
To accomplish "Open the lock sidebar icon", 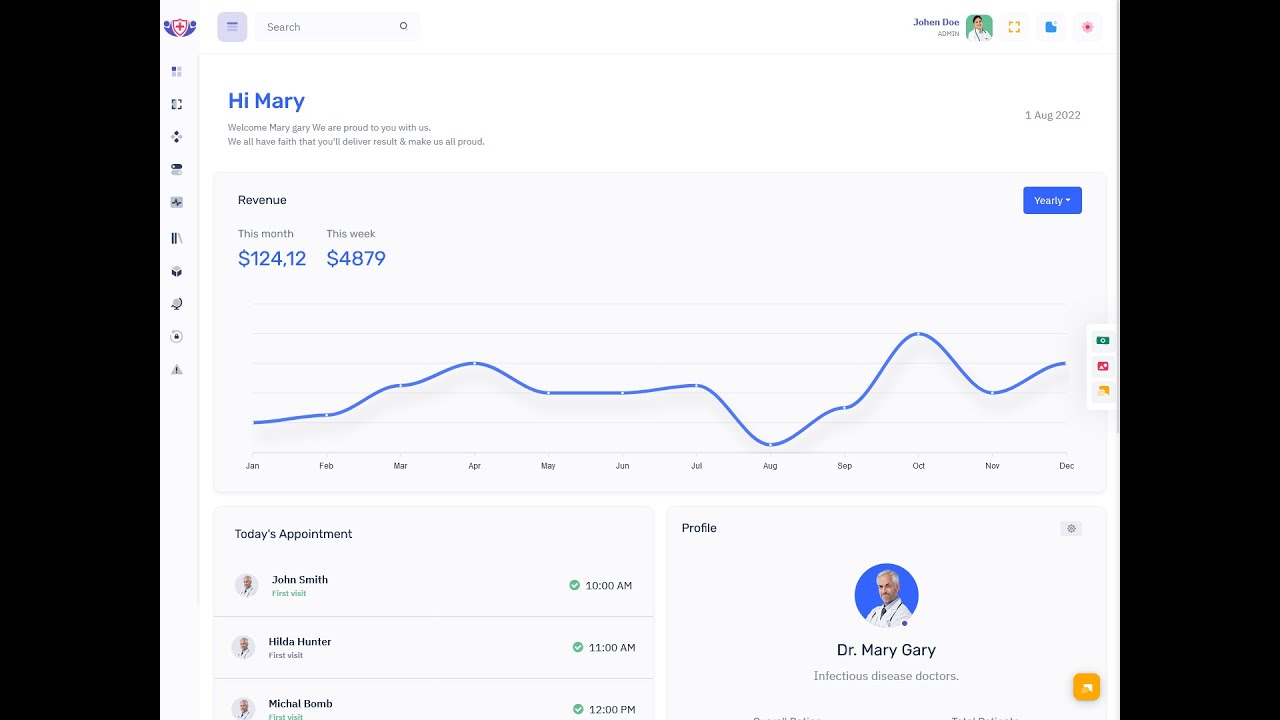I will tap(177, 336).
